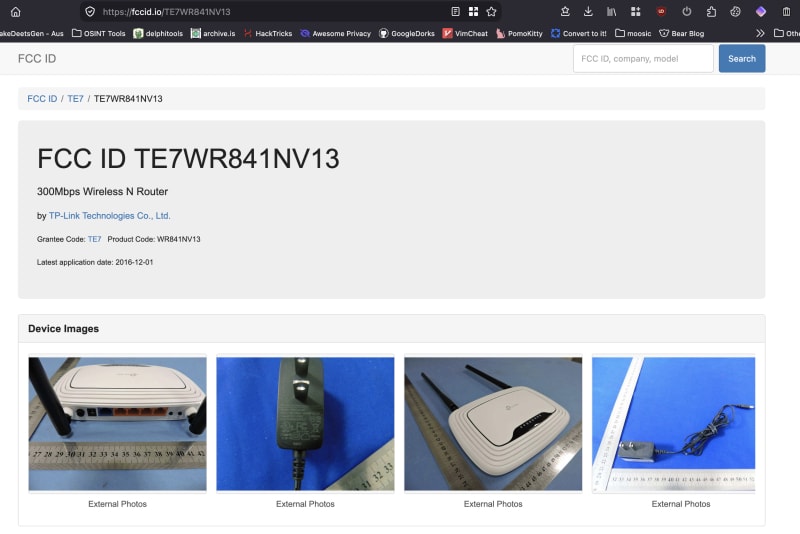Click the trash-bin extension icon in toolbar
This screenshot has height=534, width=800.
(786, 11)
